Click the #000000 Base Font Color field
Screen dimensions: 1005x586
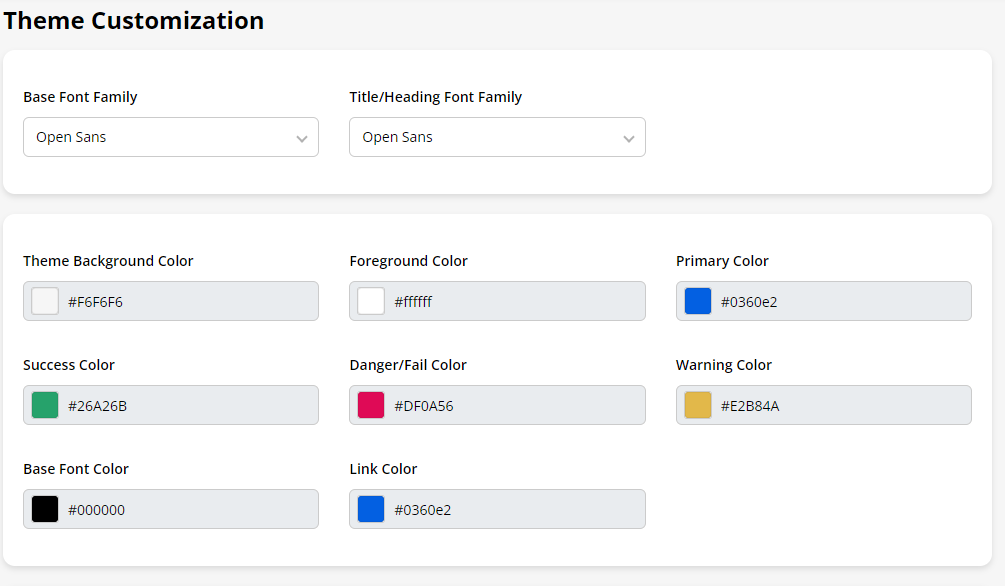click(x=188, y=509)
